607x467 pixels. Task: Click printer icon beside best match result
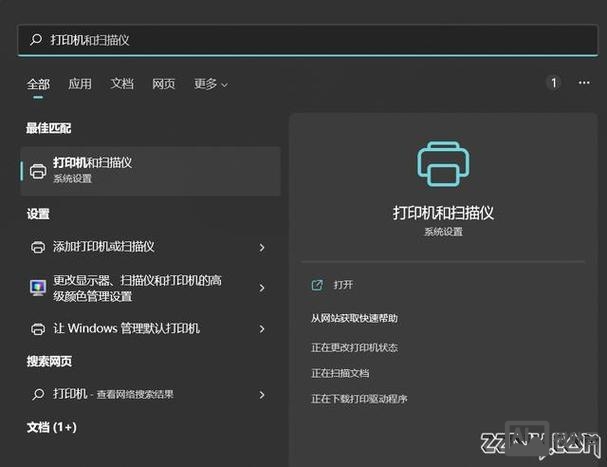[x=38, y=171]
